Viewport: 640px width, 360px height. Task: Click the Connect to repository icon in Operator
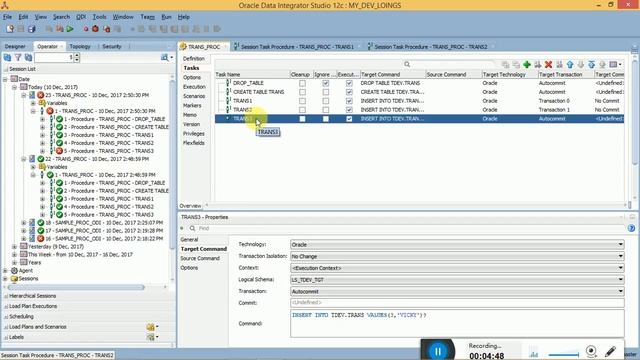(x=166, y=58)
